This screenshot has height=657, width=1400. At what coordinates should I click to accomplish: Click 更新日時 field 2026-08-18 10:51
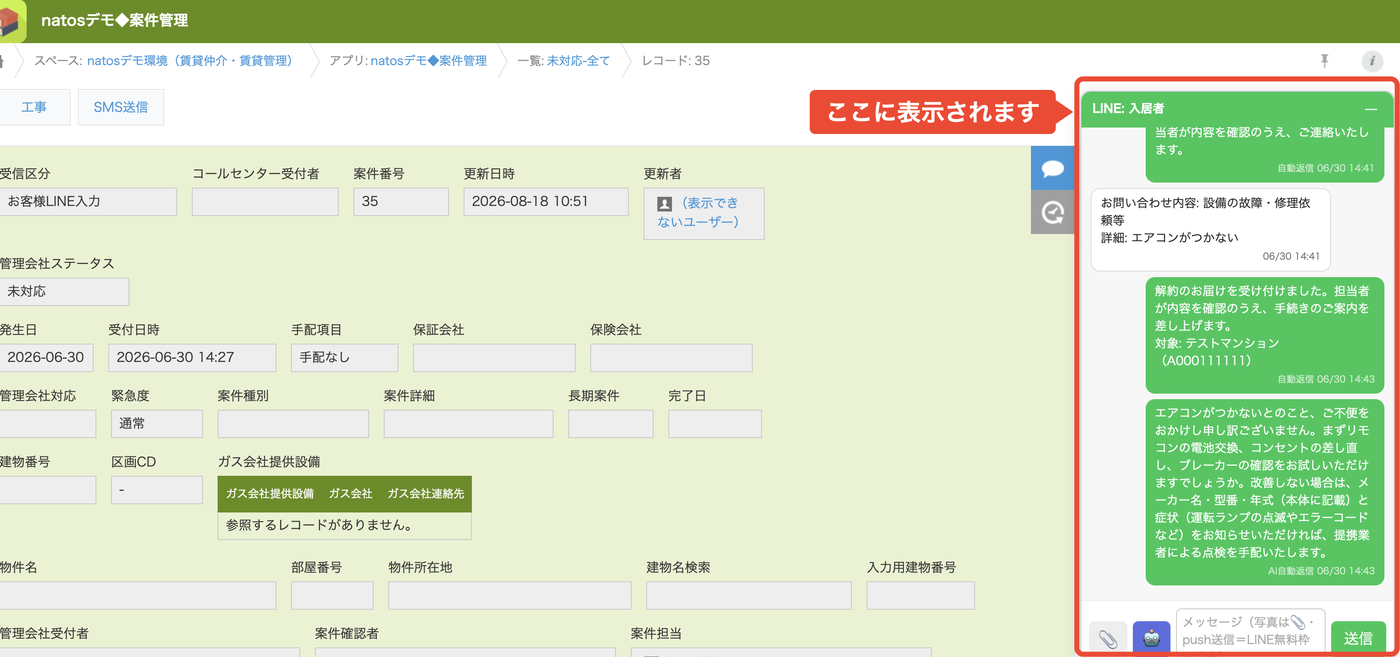(546, 201)
